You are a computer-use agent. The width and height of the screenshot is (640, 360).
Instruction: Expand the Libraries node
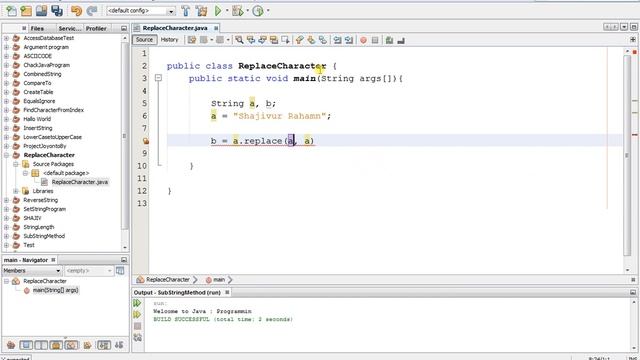16,191
